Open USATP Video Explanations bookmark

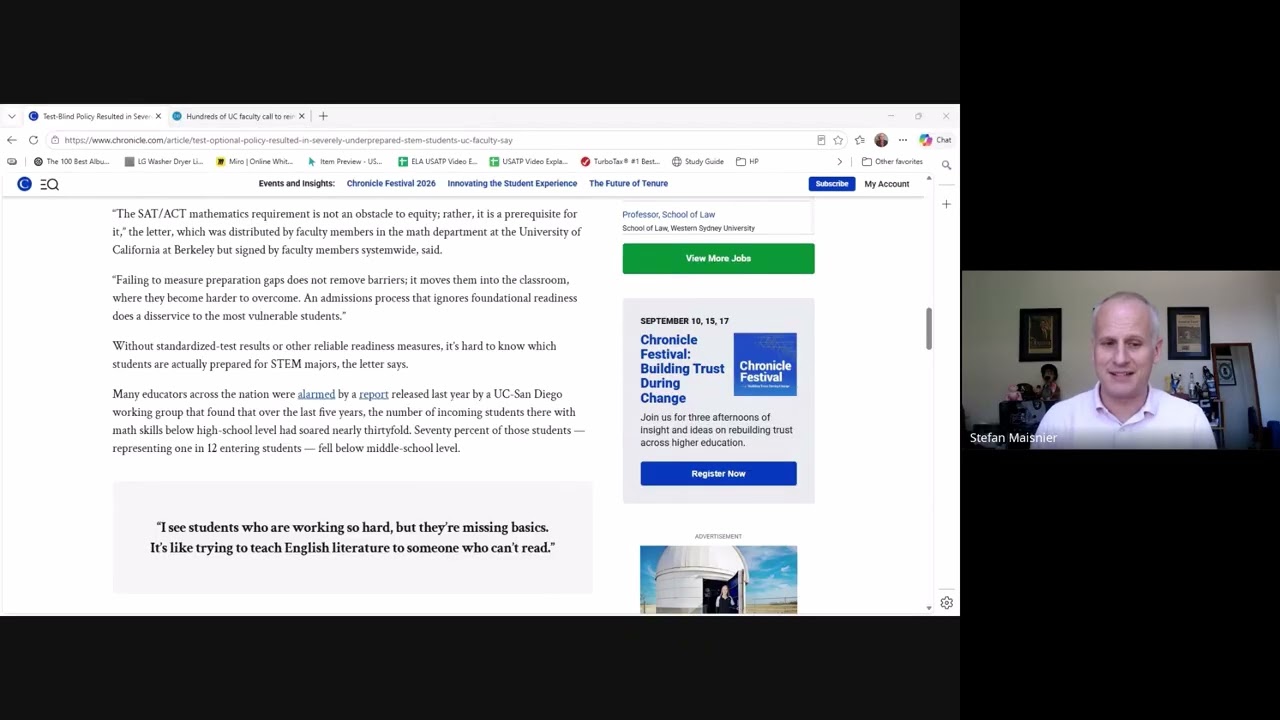[x=528, y=161]
